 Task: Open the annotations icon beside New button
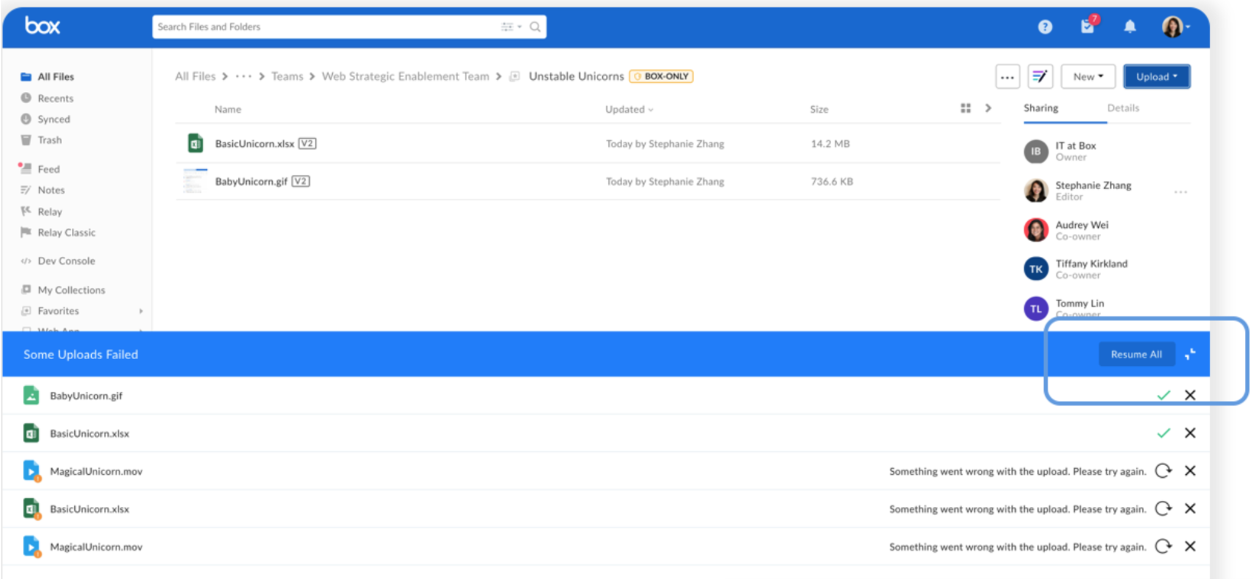click(x=1040, y=76)
